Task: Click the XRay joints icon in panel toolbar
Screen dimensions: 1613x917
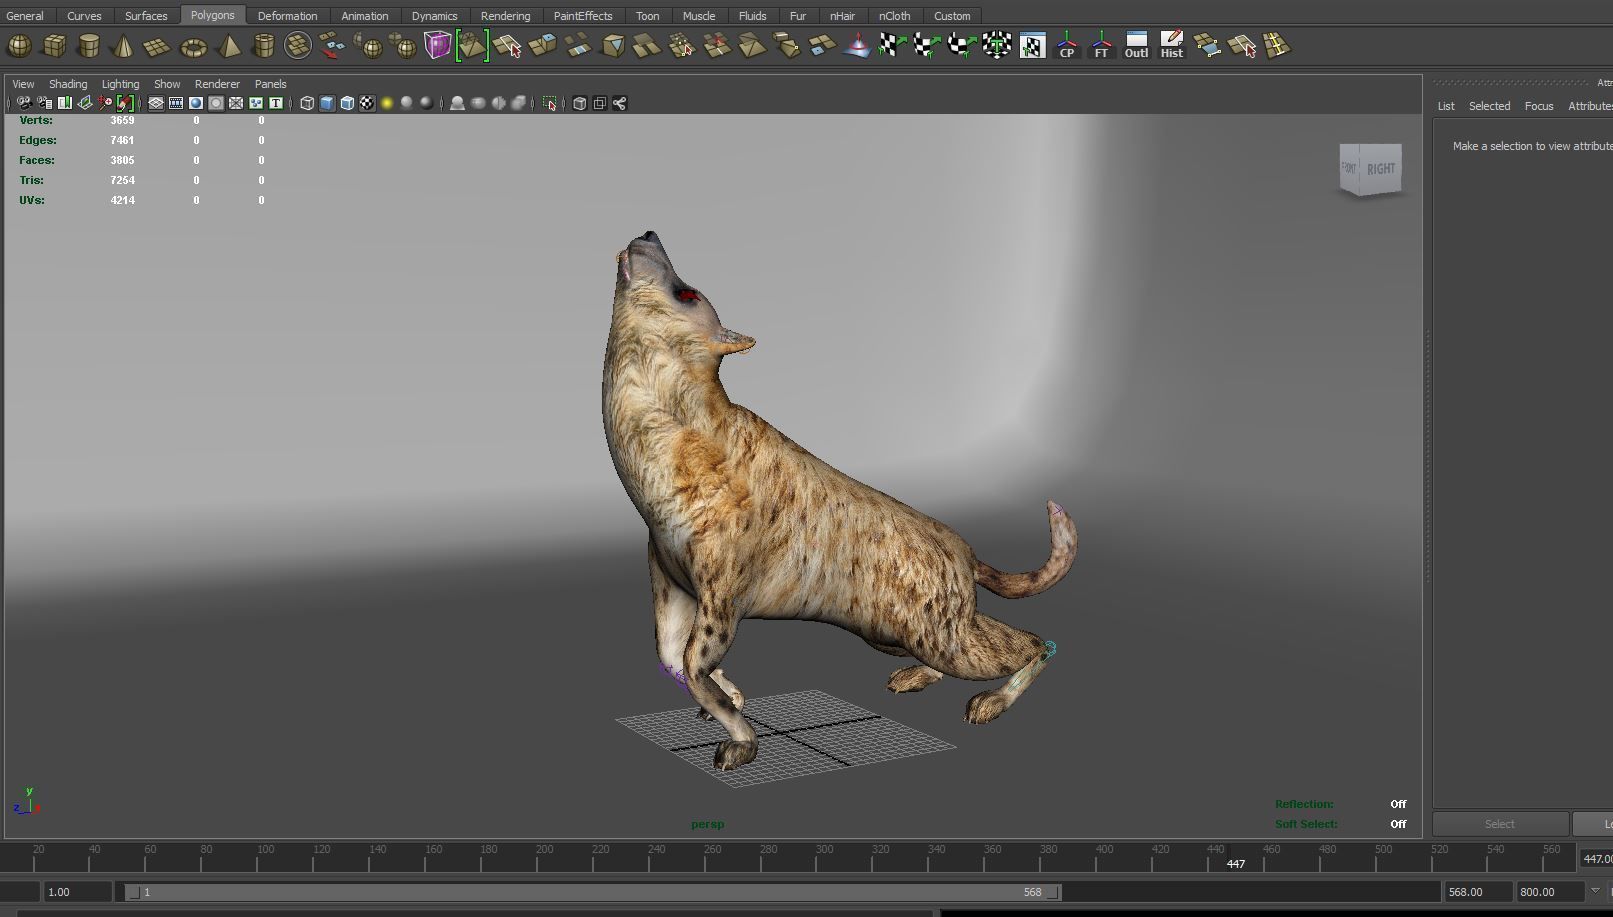Action: point(619,103)
